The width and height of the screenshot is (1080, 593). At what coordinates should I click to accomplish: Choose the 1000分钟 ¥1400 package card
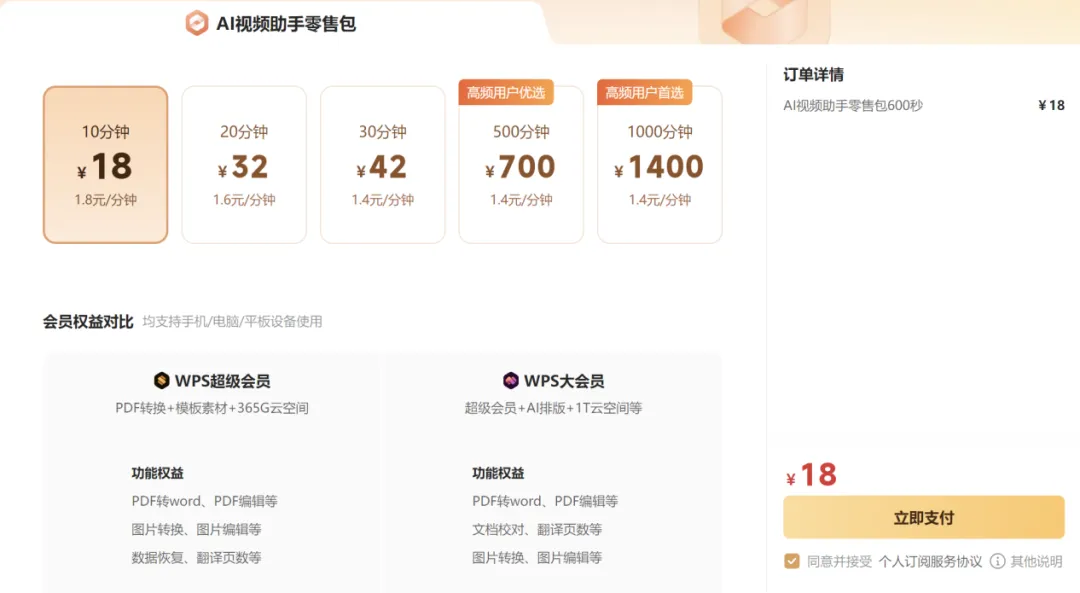click(x=659, y=165)
